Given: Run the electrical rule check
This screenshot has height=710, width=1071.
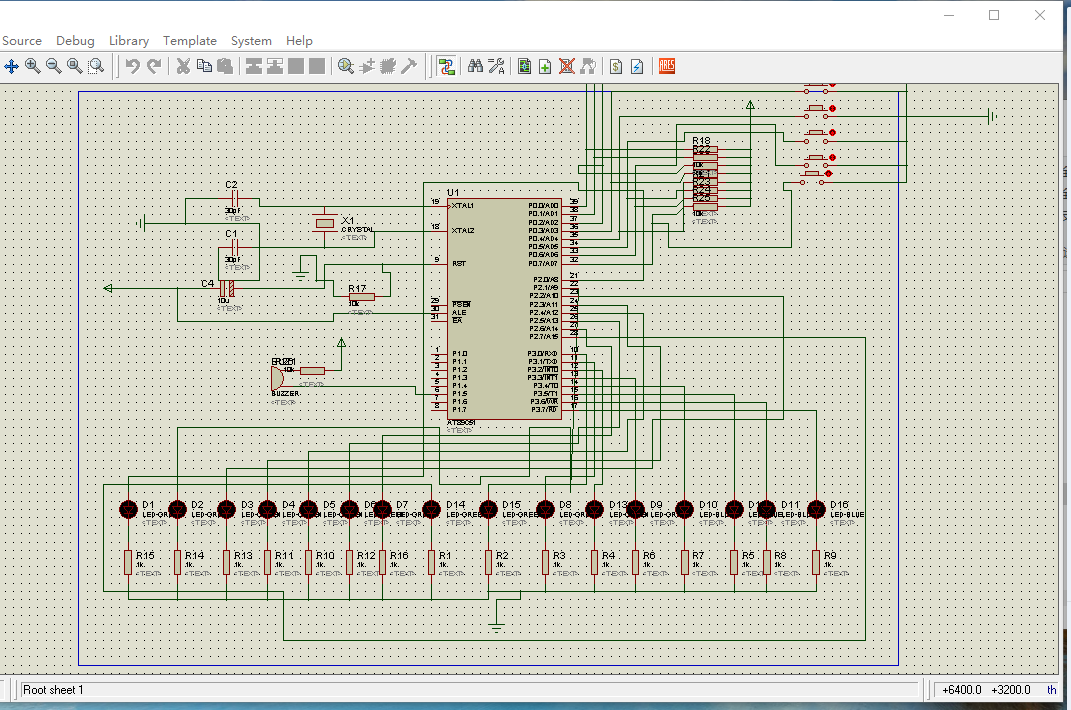Looking at the screenshot, I should 637,66.
